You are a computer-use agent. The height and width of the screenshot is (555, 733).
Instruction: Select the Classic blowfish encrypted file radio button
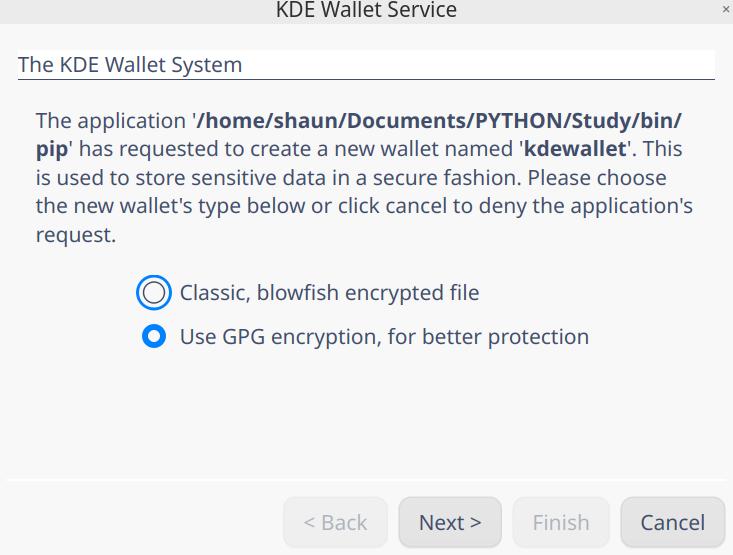pyautogui.click(x=154, y=293)
